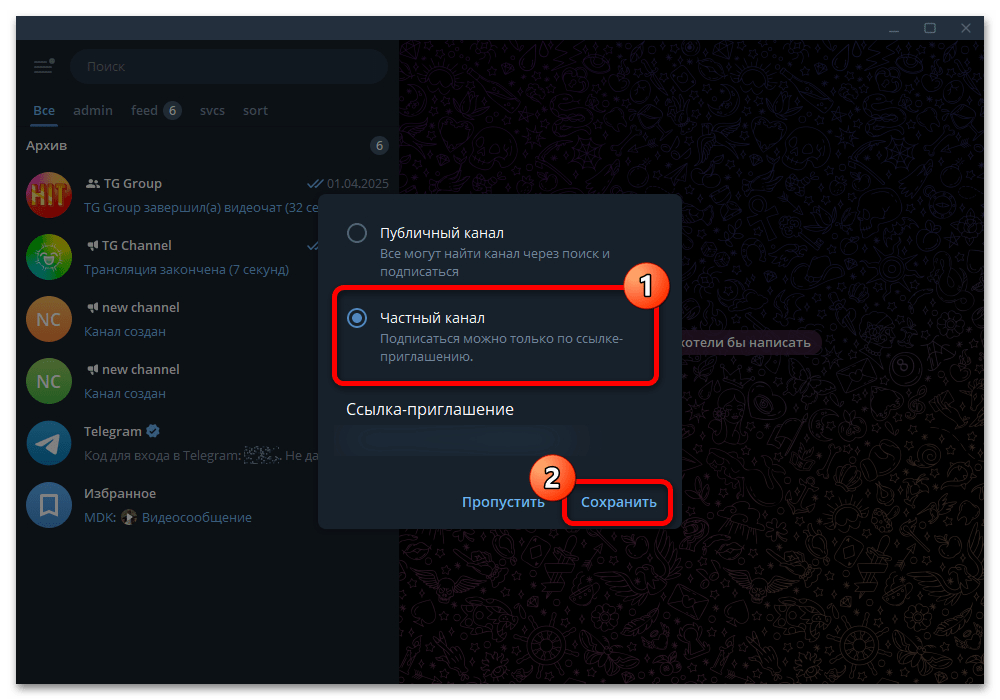This screenshot has width=1000, height=700.
Task: Select the Публичный канал radio button
Action: point(357,233)
